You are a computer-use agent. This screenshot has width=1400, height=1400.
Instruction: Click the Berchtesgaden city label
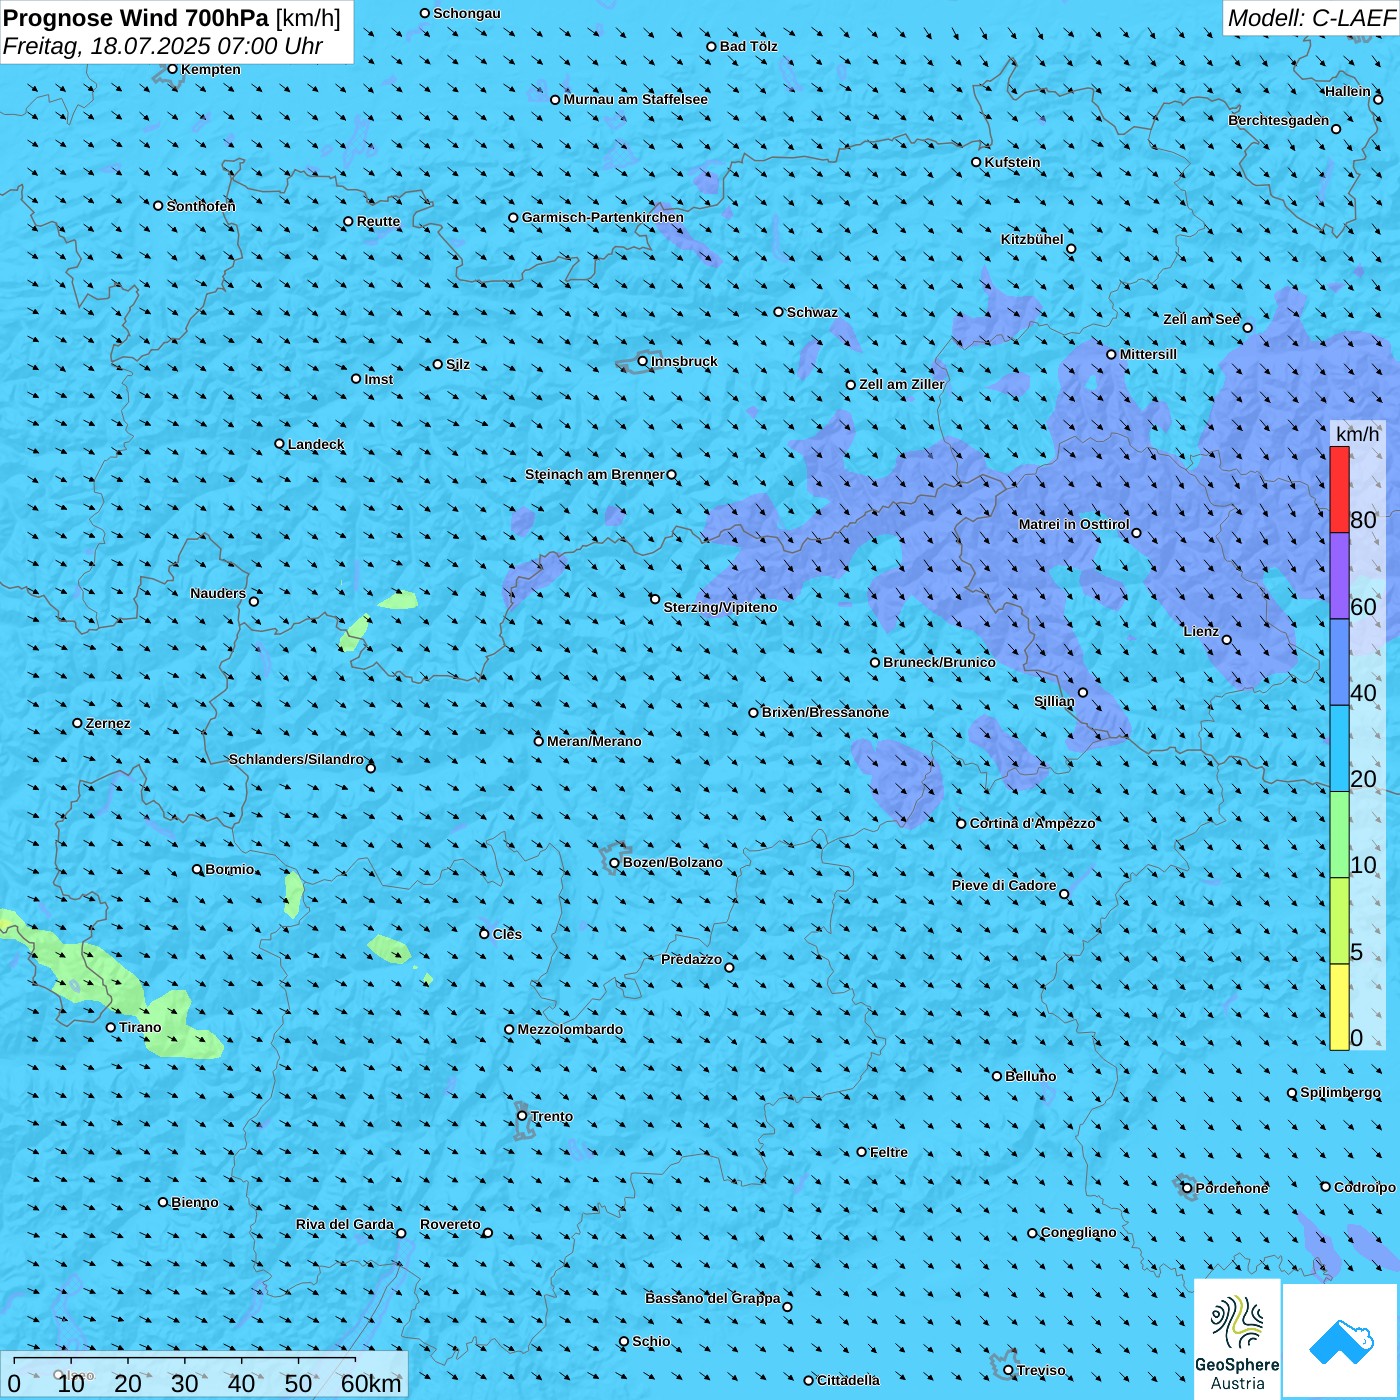(1279, 120)
